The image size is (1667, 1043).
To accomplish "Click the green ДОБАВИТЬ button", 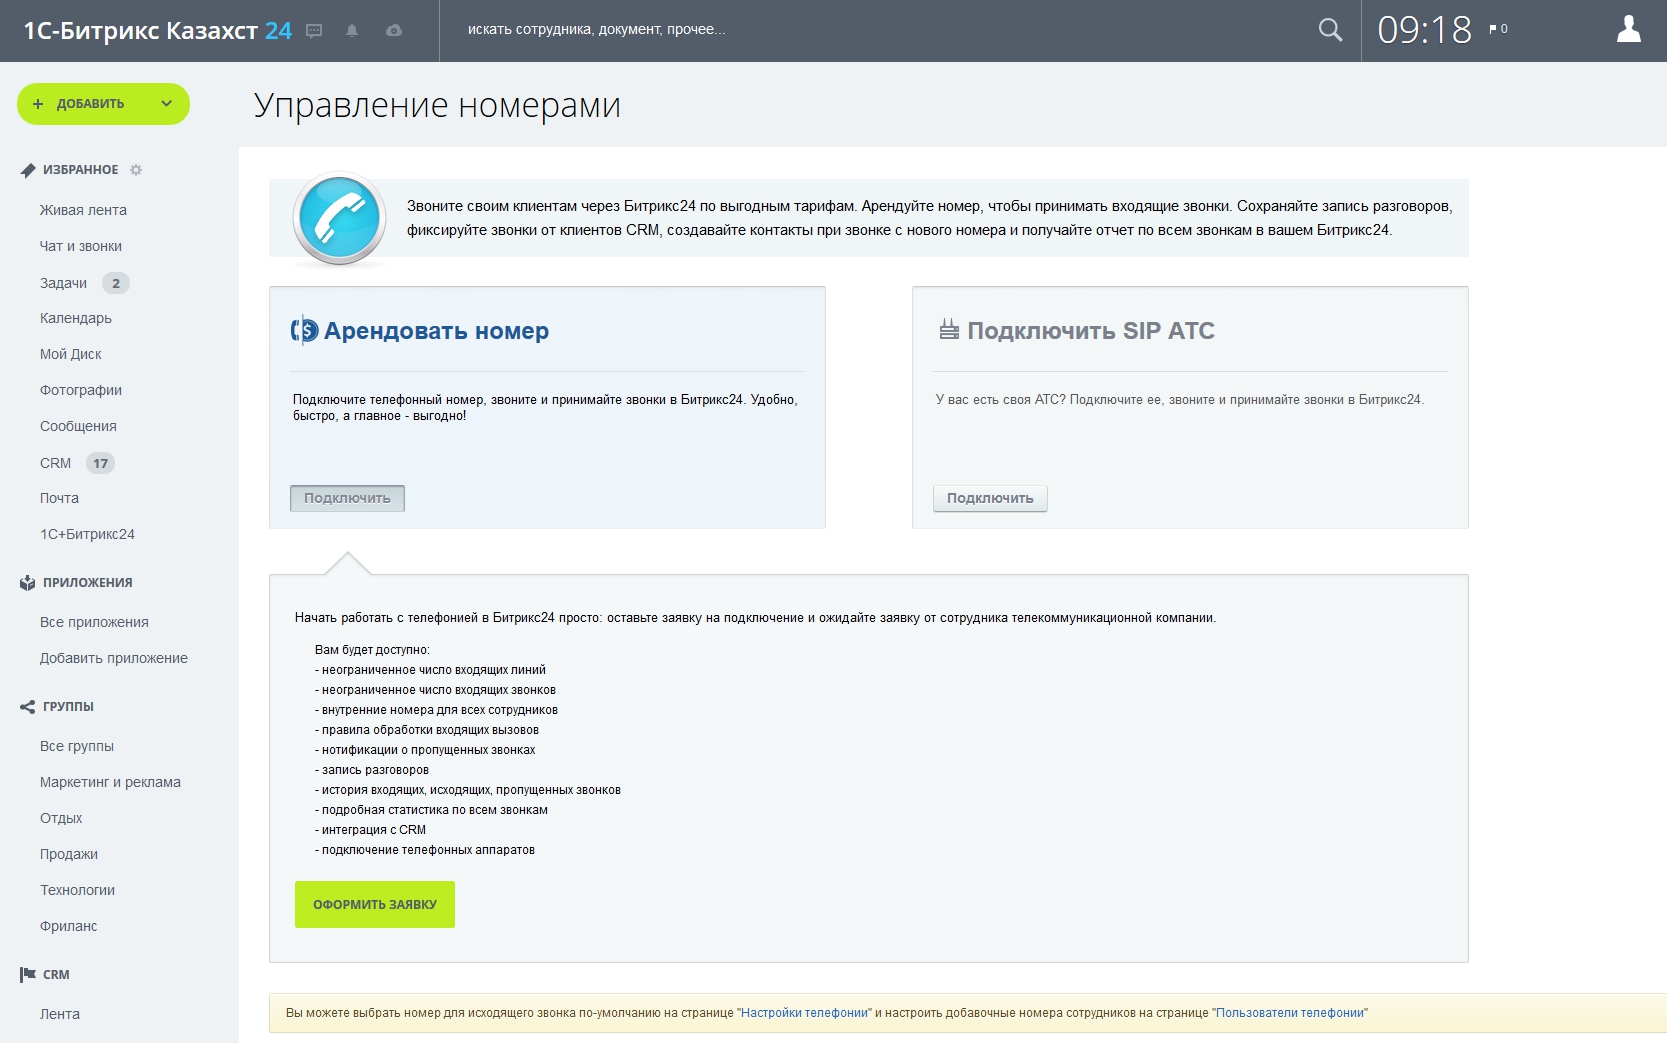I will point(103,104).
